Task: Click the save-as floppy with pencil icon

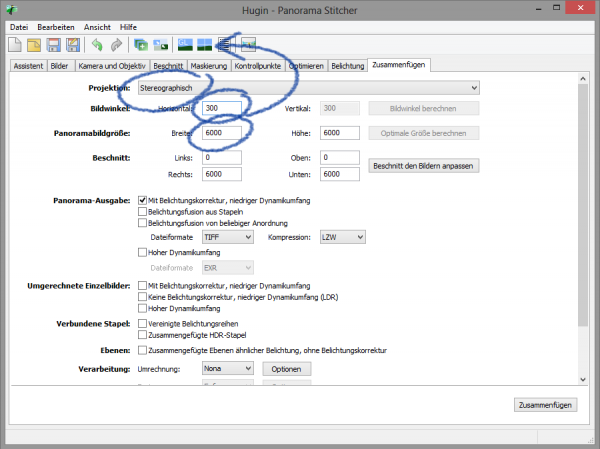Action: coord(73,45)
